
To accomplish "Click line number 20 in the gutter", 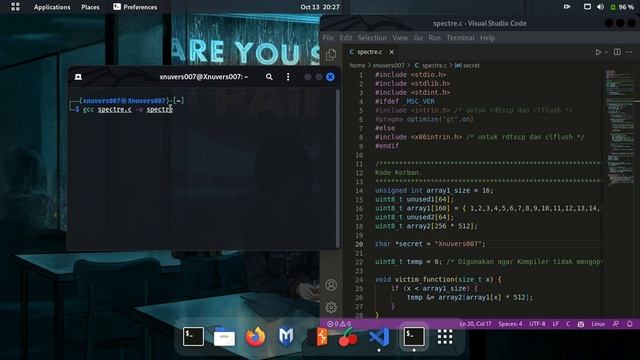I will [x=359, y=244].
